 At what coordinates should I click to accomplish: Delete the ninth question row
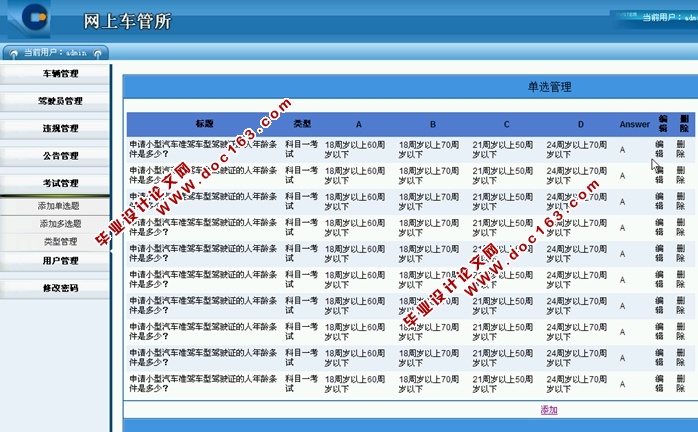[681, 358]
